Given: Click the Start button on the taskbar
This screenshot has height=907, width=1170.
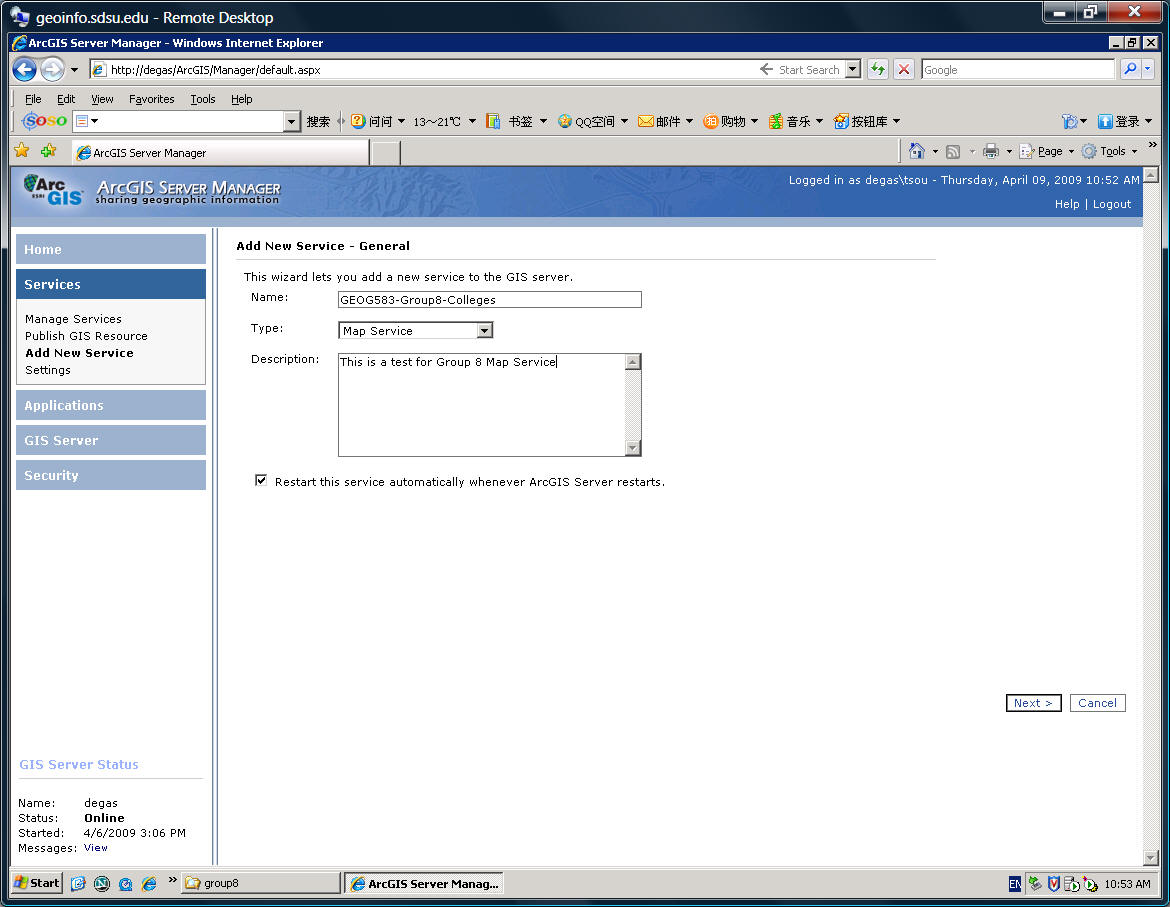Looking at the screenshot, I should tap(36, 883).
